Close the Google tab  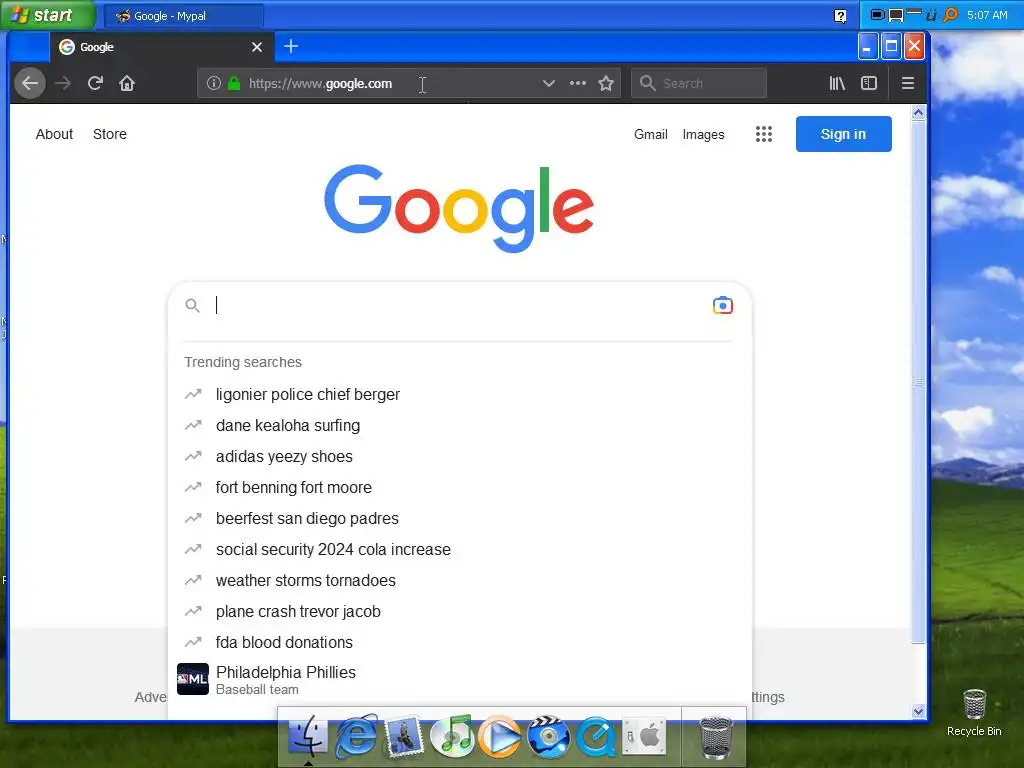[x=257, y=47]
